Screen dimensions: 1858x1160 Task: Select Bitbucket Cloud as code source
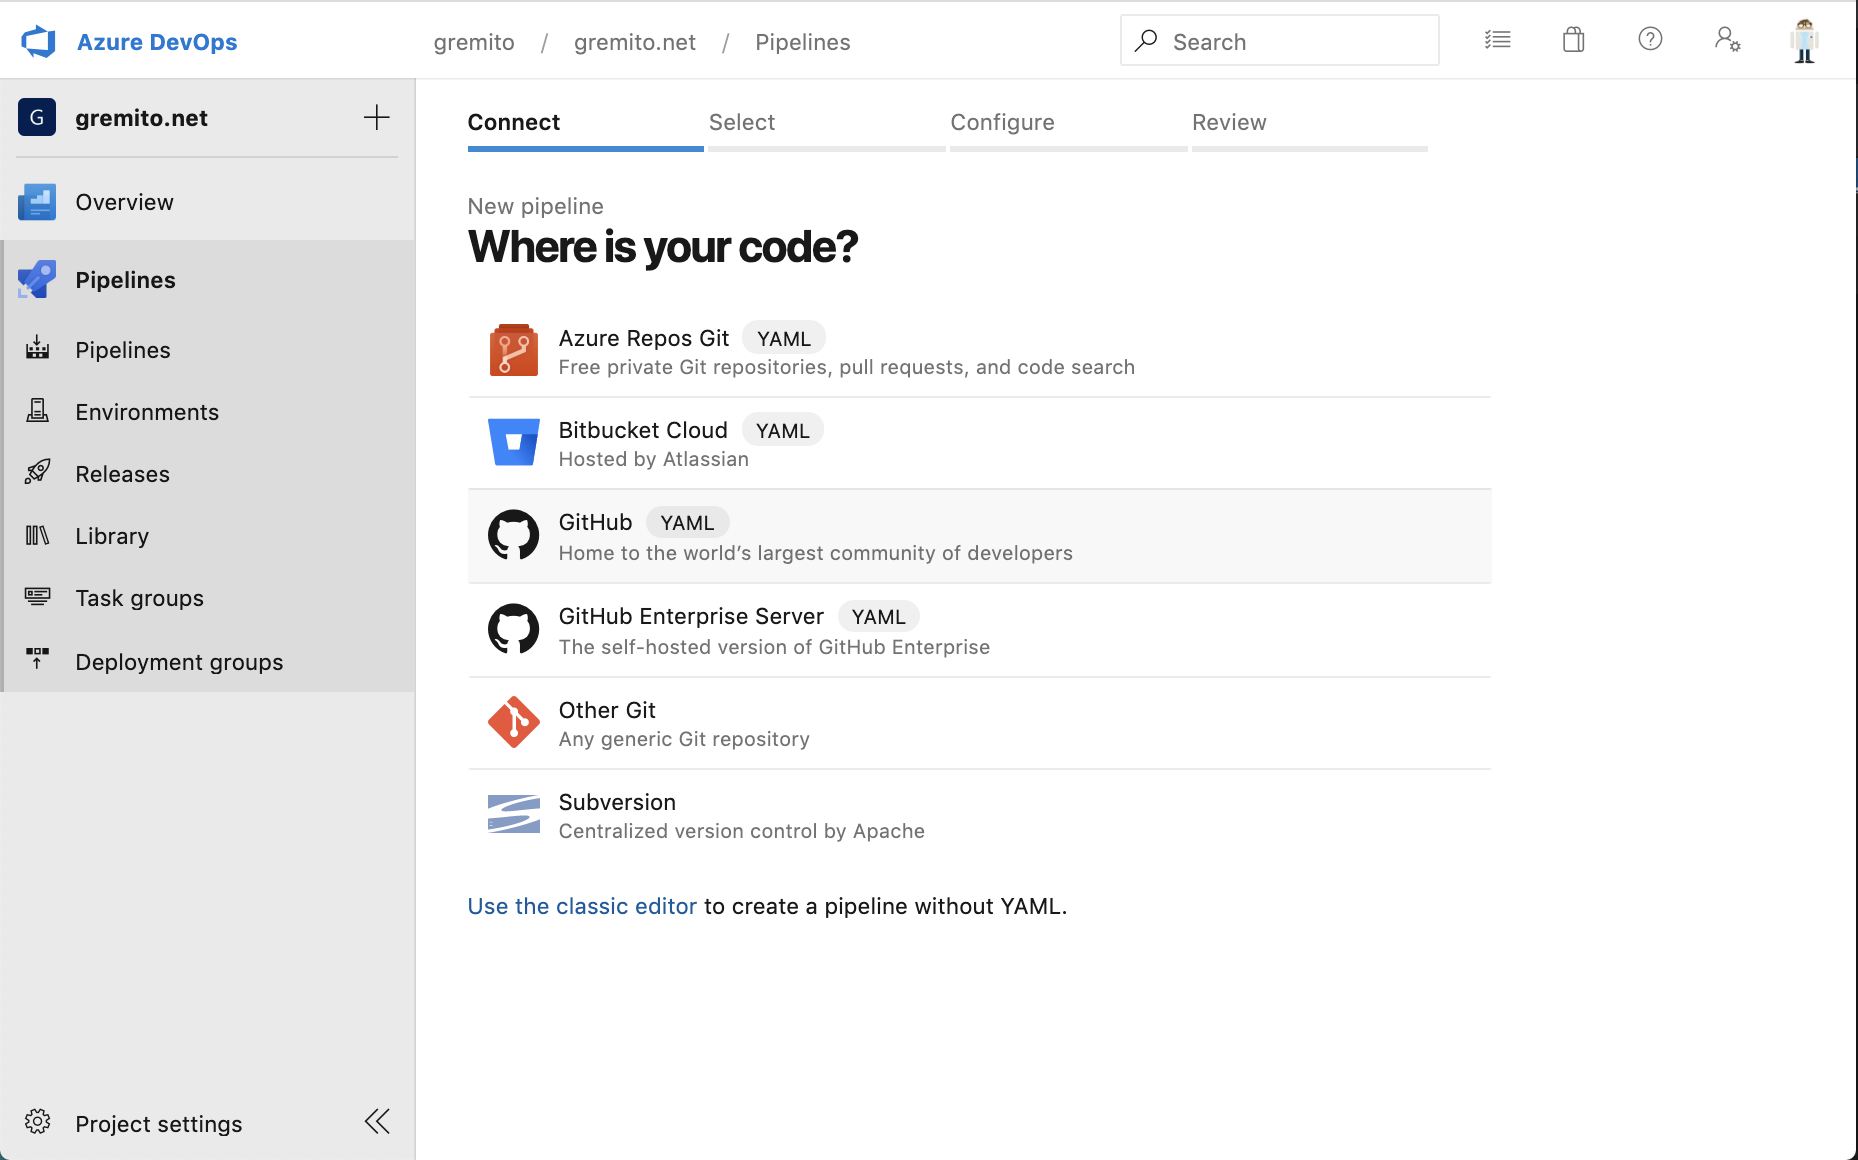coord(980,443)
